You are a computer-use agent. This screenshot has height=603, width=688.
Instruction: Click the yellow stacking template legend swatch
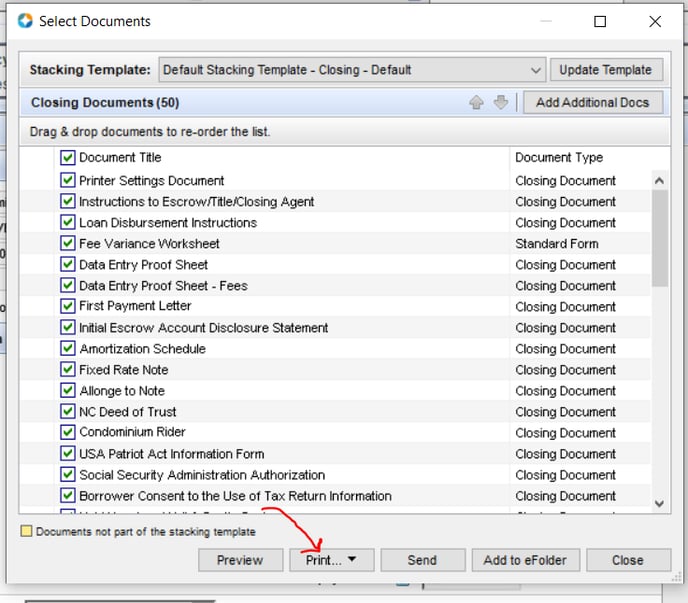click(26, 531)
